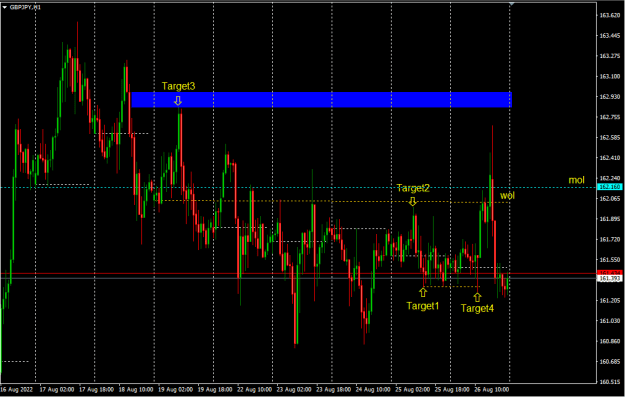625x397 pixels.
Task: Click the 163.275 price scale value
Action: pos(610,56)
